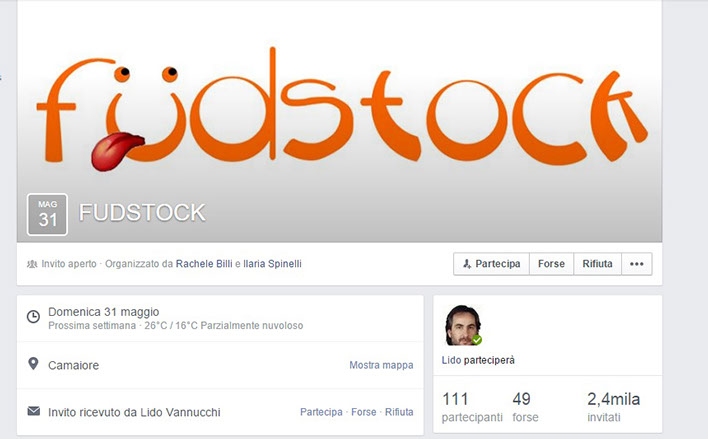Viewport: 708px width, 439px height.
Task: Click the green checkmark badge on Lido's photo
Action: 476,340
